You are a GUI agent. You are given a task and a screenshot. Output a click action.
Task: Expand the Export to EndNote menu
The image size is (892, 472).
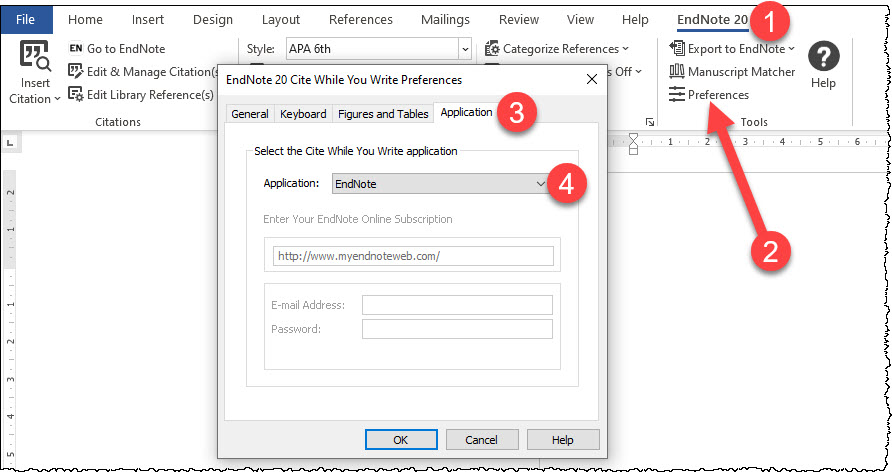[x=733, y=48]
